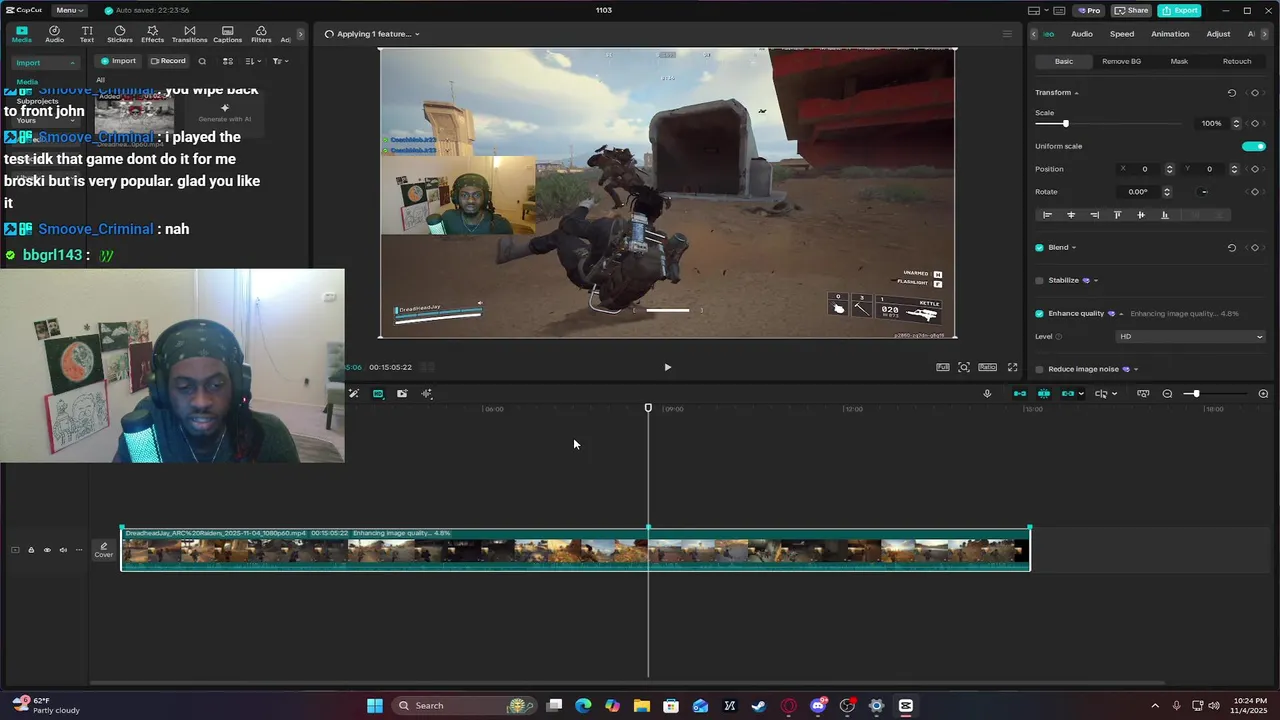Open the enhancement Level HD dropdown
The image size is (1280, 720).
click(1191, 337)
